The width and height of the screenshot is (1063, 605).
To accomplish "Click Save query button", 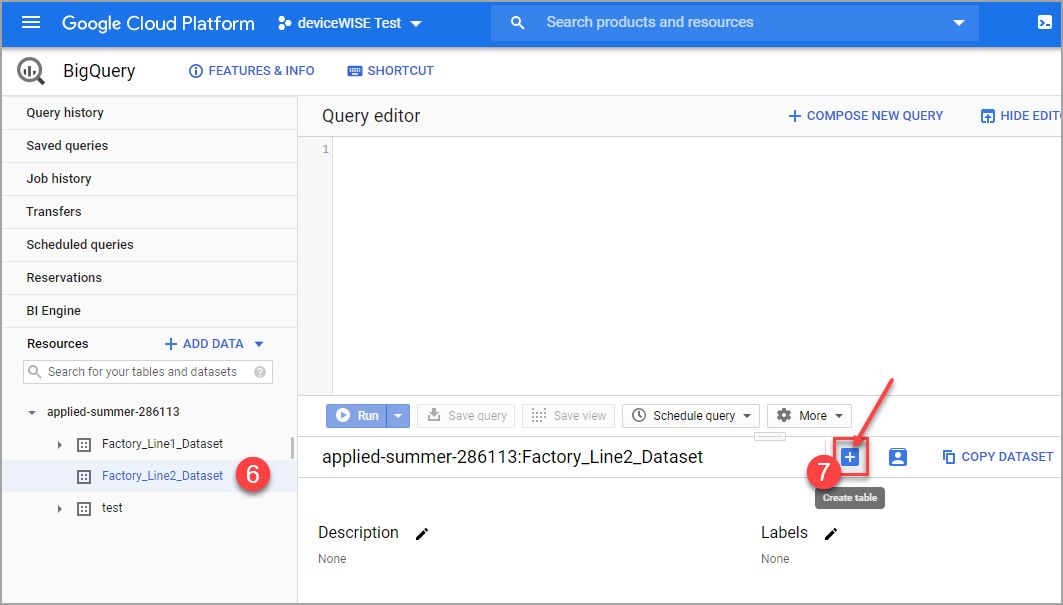I will (x=466, y=416).
